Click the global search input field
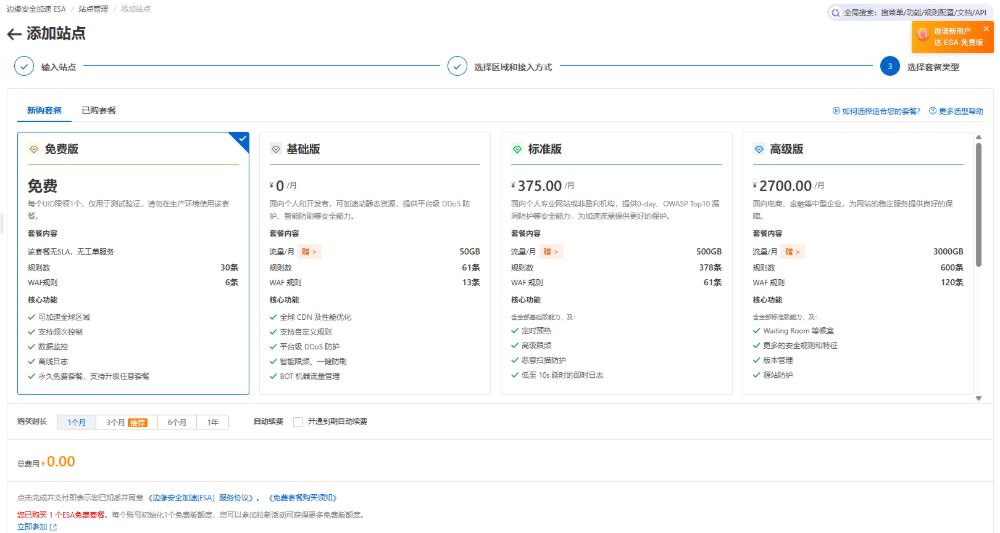1000x533 pixels. tap(915, 12)
